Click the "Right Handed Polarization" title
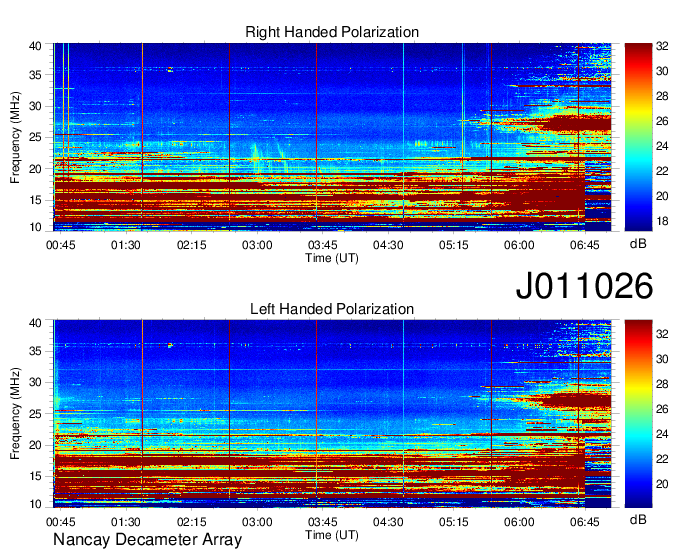 click(x=332, y=32)
